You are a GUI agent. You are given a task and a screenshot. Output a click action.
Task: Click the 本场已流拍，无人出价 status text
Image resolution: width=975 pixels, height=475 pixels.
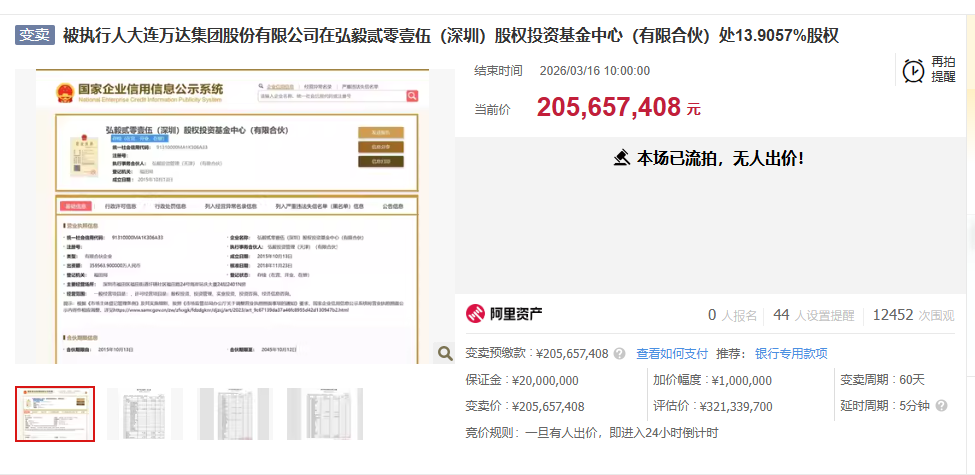point(720,159)
